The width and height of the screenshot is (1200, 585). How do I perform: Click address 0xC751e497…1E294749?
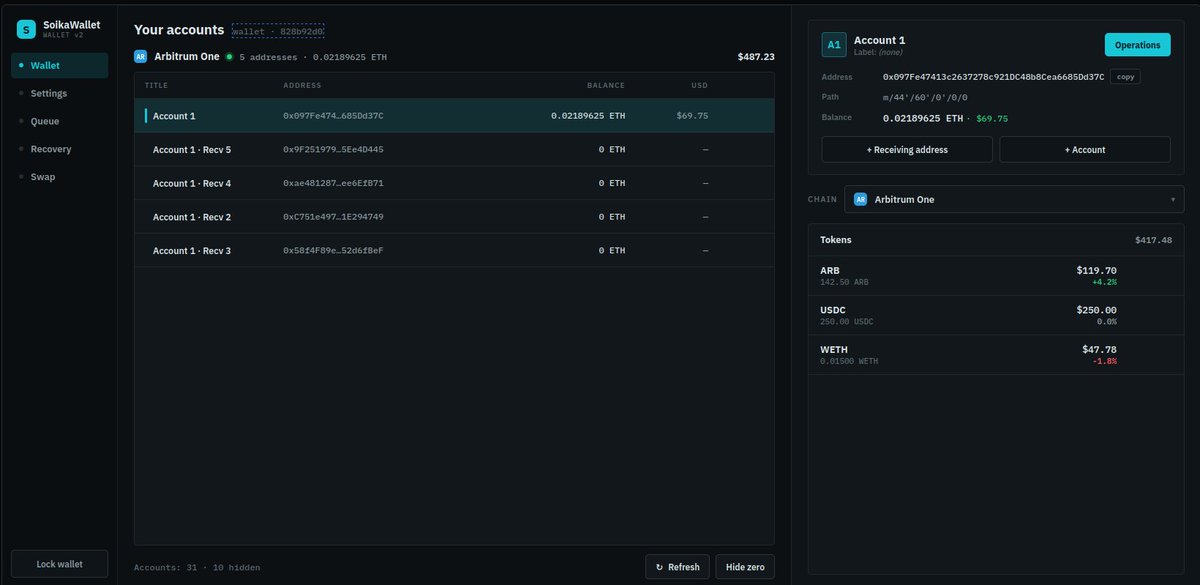pyautogui.click(x=333, y=217)
